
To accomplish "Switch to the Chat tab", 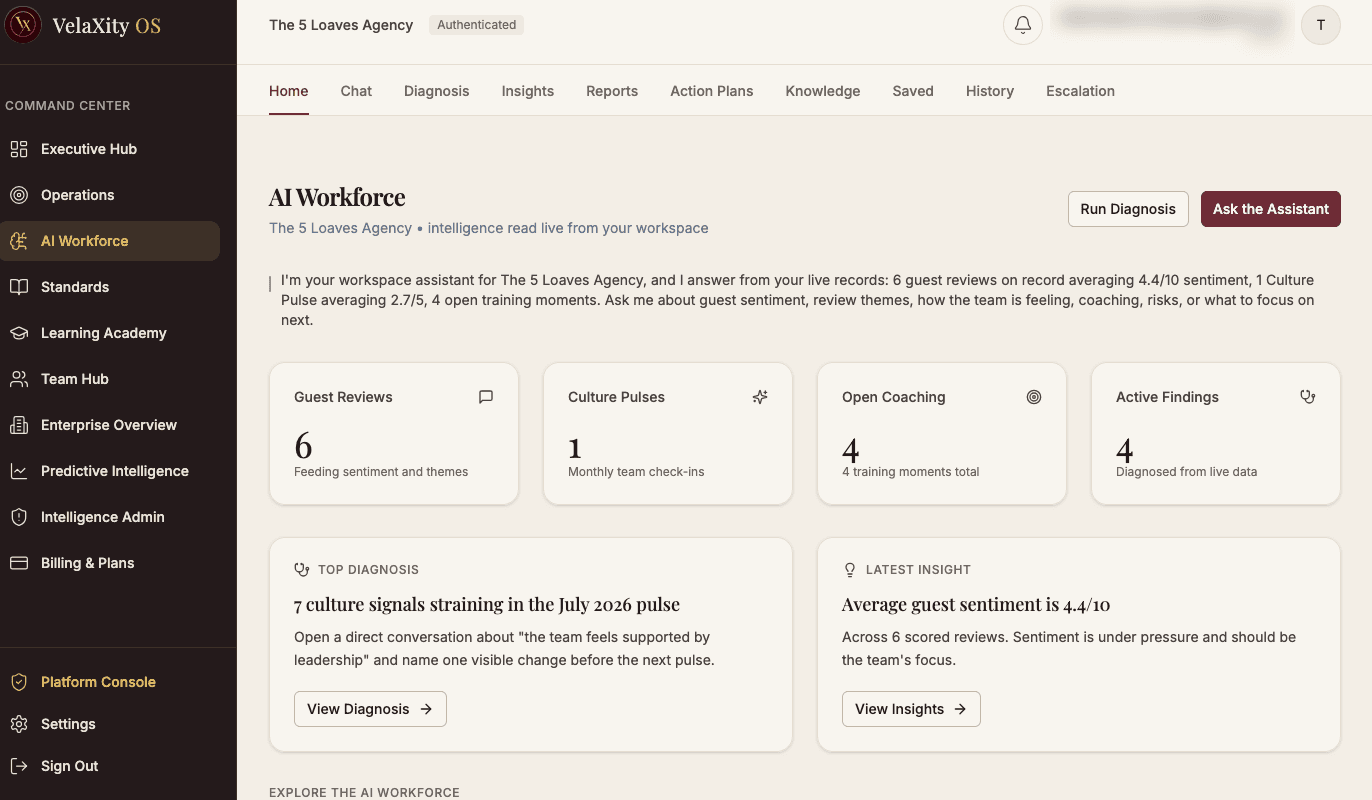I will 356,91.
